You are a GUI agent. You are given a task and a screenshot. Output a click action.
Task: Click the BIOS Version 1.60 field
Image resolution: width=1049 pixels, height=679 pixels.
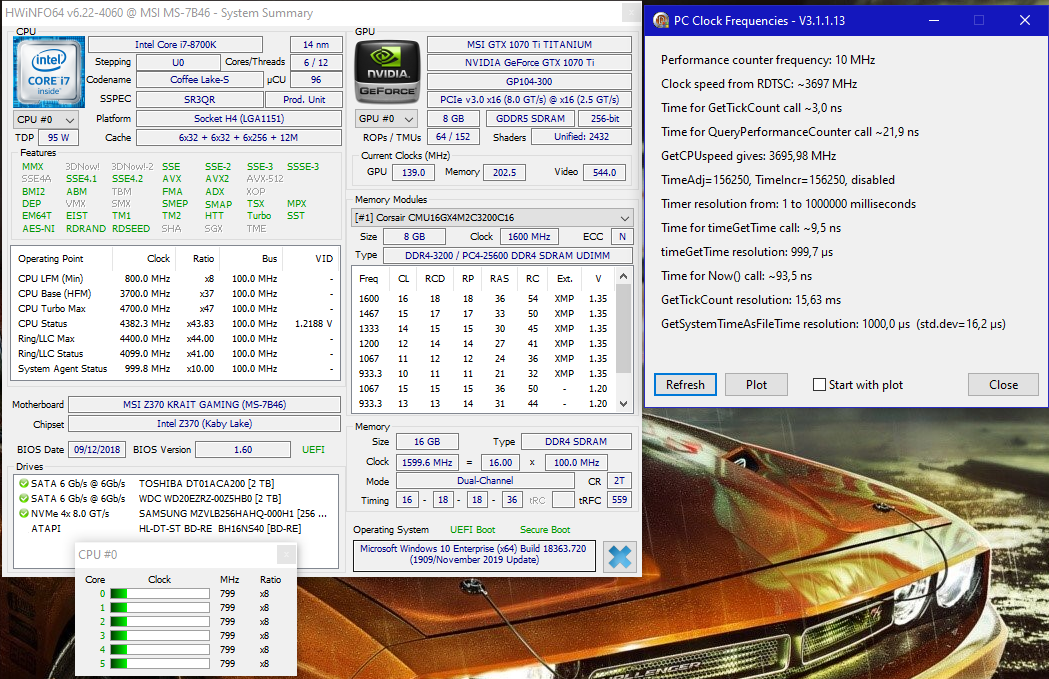(243, 450)
